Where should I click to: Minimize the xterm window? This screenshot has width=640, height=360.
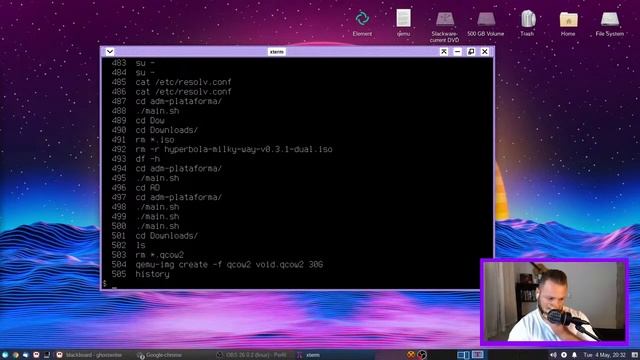click(457, 52)
